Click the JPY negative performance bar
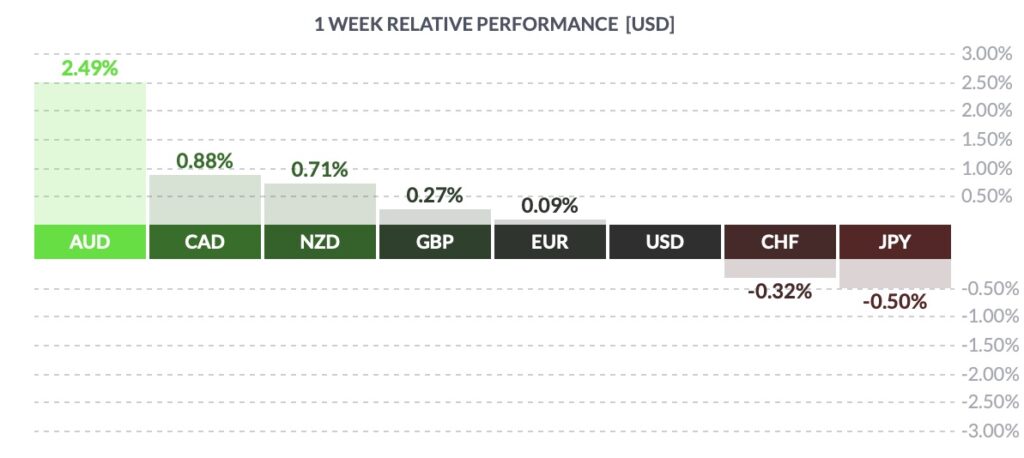Screen dimensions: 1024x458 895,274
